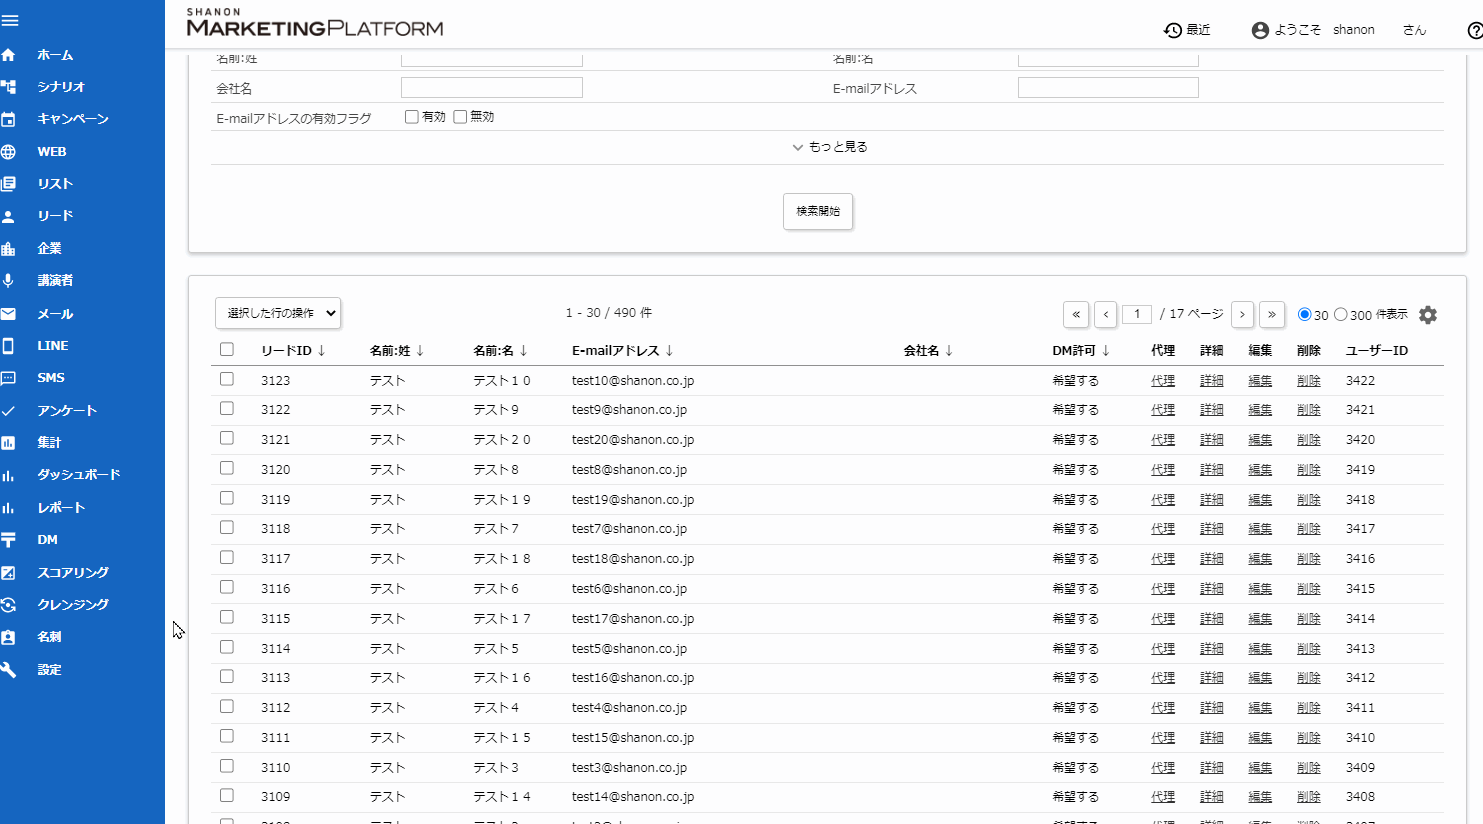Go to next page arrow button
The width and height of the screenshot is (1483, 824).
(1242, 314)
